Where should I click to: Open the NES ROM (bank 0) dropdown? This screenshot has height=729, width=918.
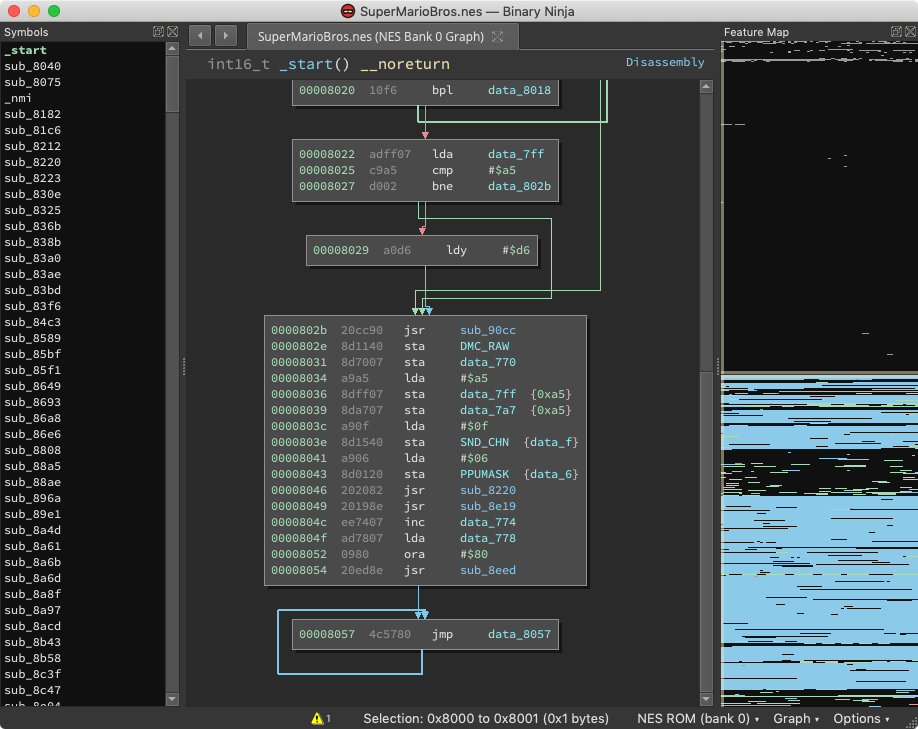point(698,718)
